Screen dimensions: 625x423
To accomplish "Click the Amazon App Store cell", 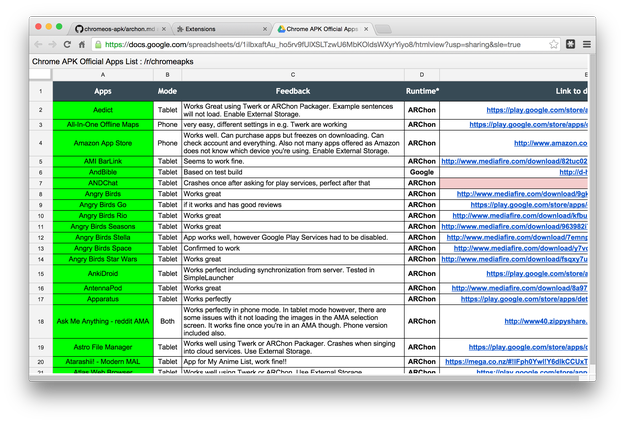I will tap(103, 143).
